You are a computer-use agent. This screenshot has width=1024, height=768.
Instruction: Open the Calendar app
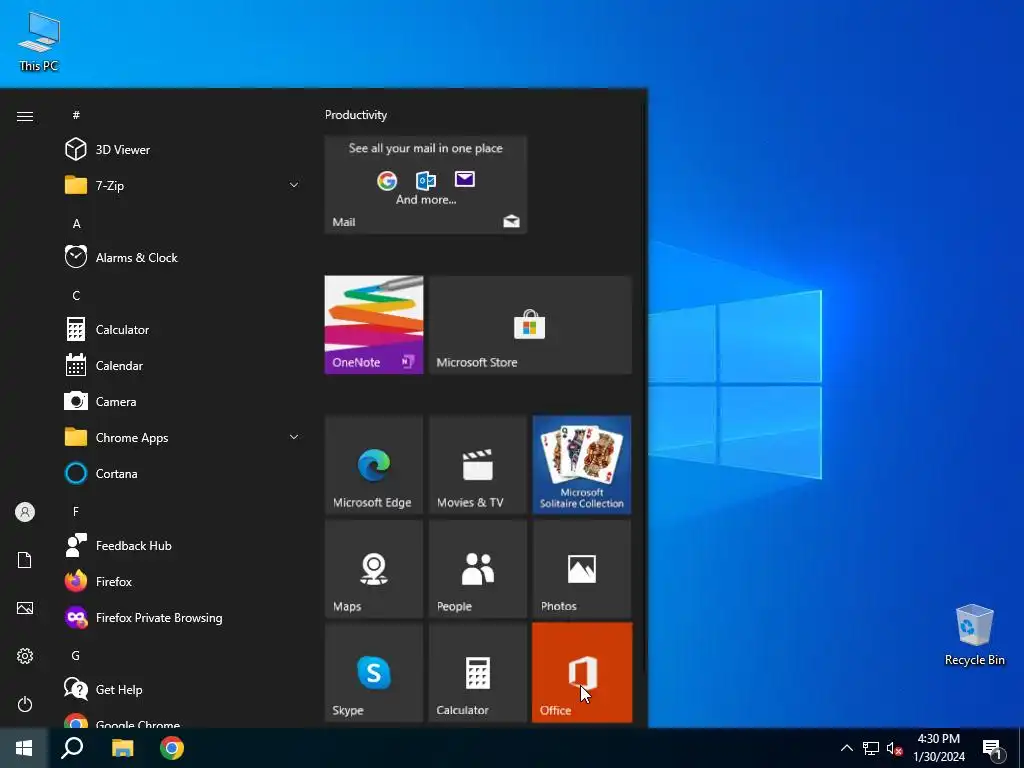tap(183, 366)
